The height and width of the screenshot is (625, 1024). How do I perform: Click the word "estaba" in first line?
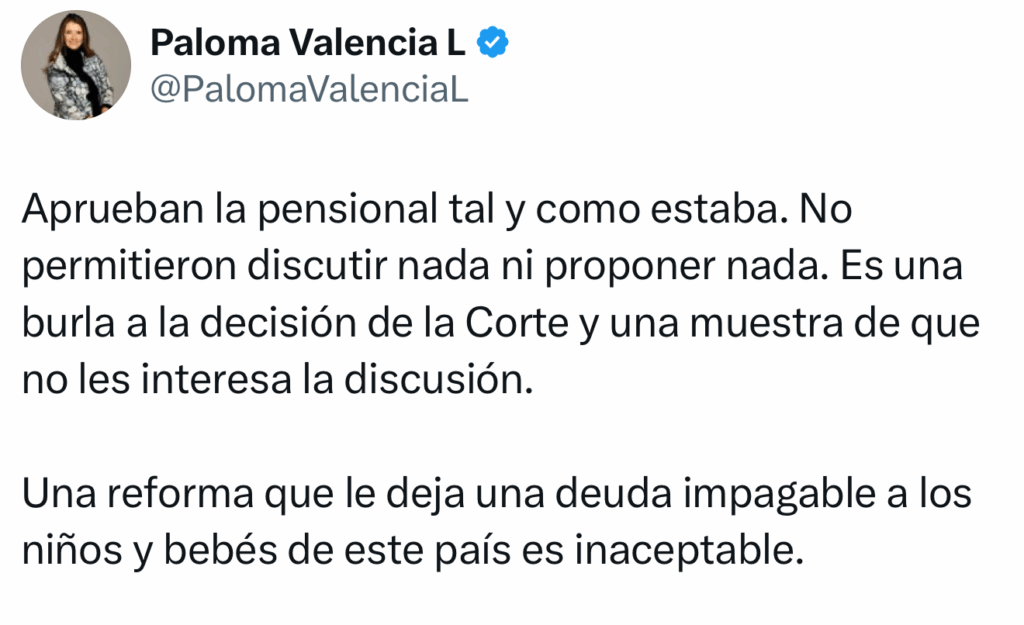714,210
